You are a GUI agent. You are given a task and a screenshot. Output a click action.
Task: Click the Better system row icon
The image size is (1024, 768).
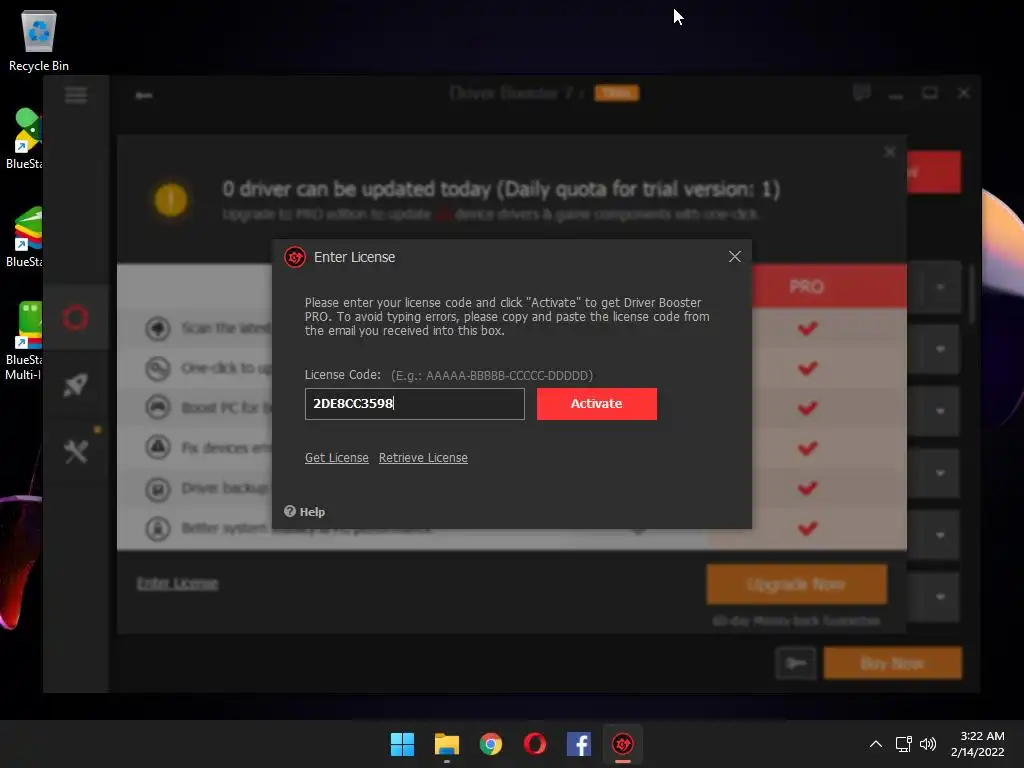157,528
